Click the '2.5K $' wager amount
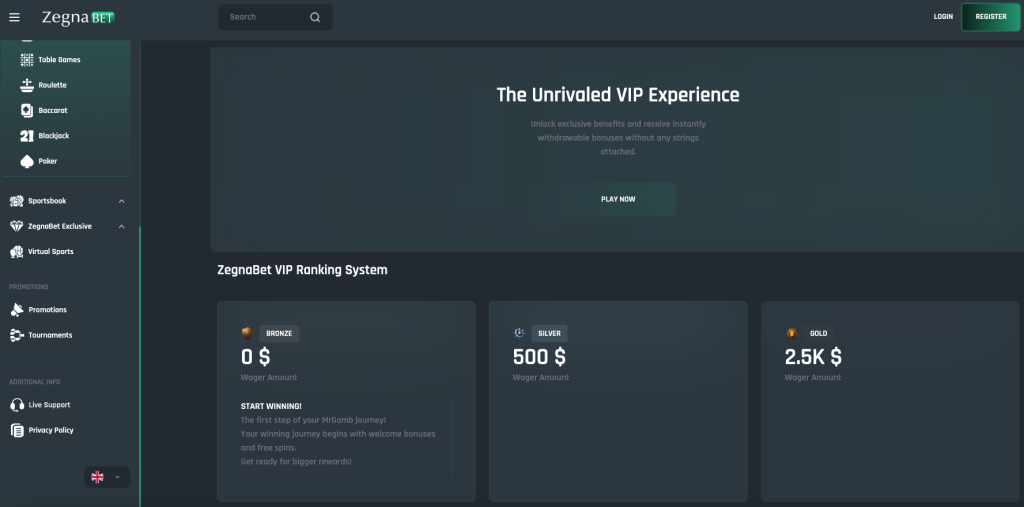Viewport: 1024px width, 507px height. [x=813, y=357]
